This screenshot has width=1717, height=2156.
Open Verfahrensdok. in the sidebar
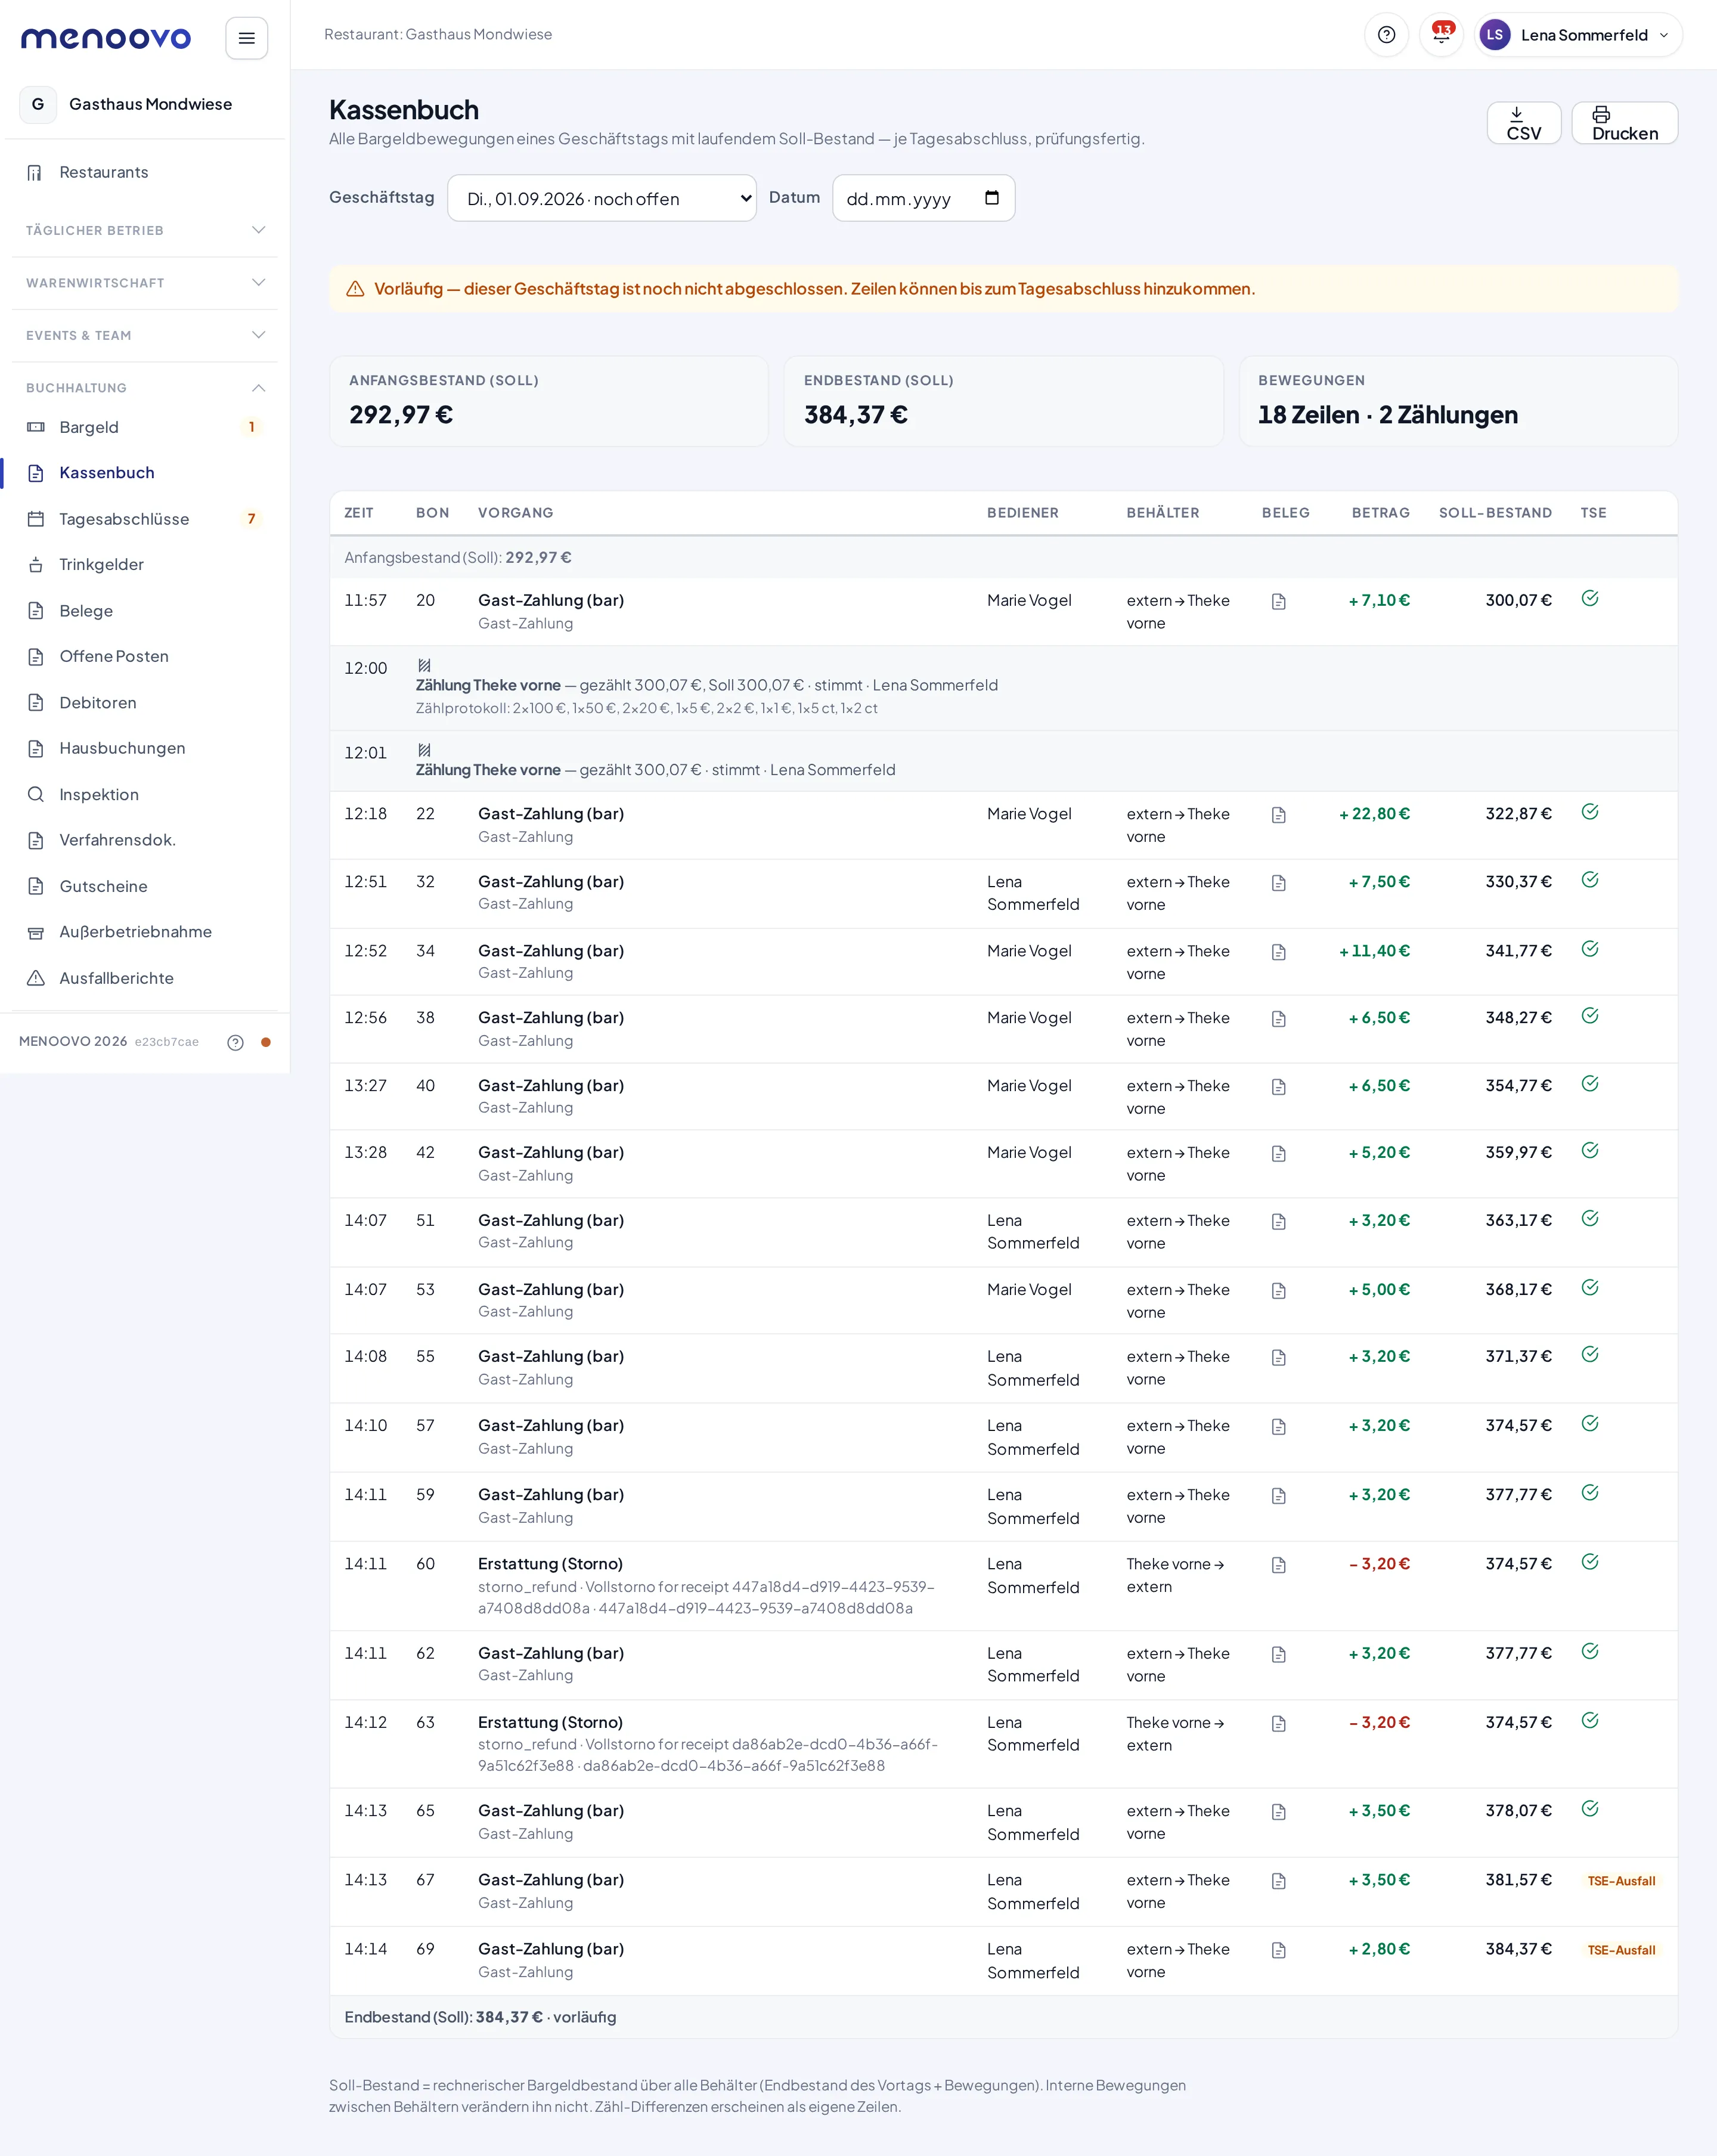145,840
